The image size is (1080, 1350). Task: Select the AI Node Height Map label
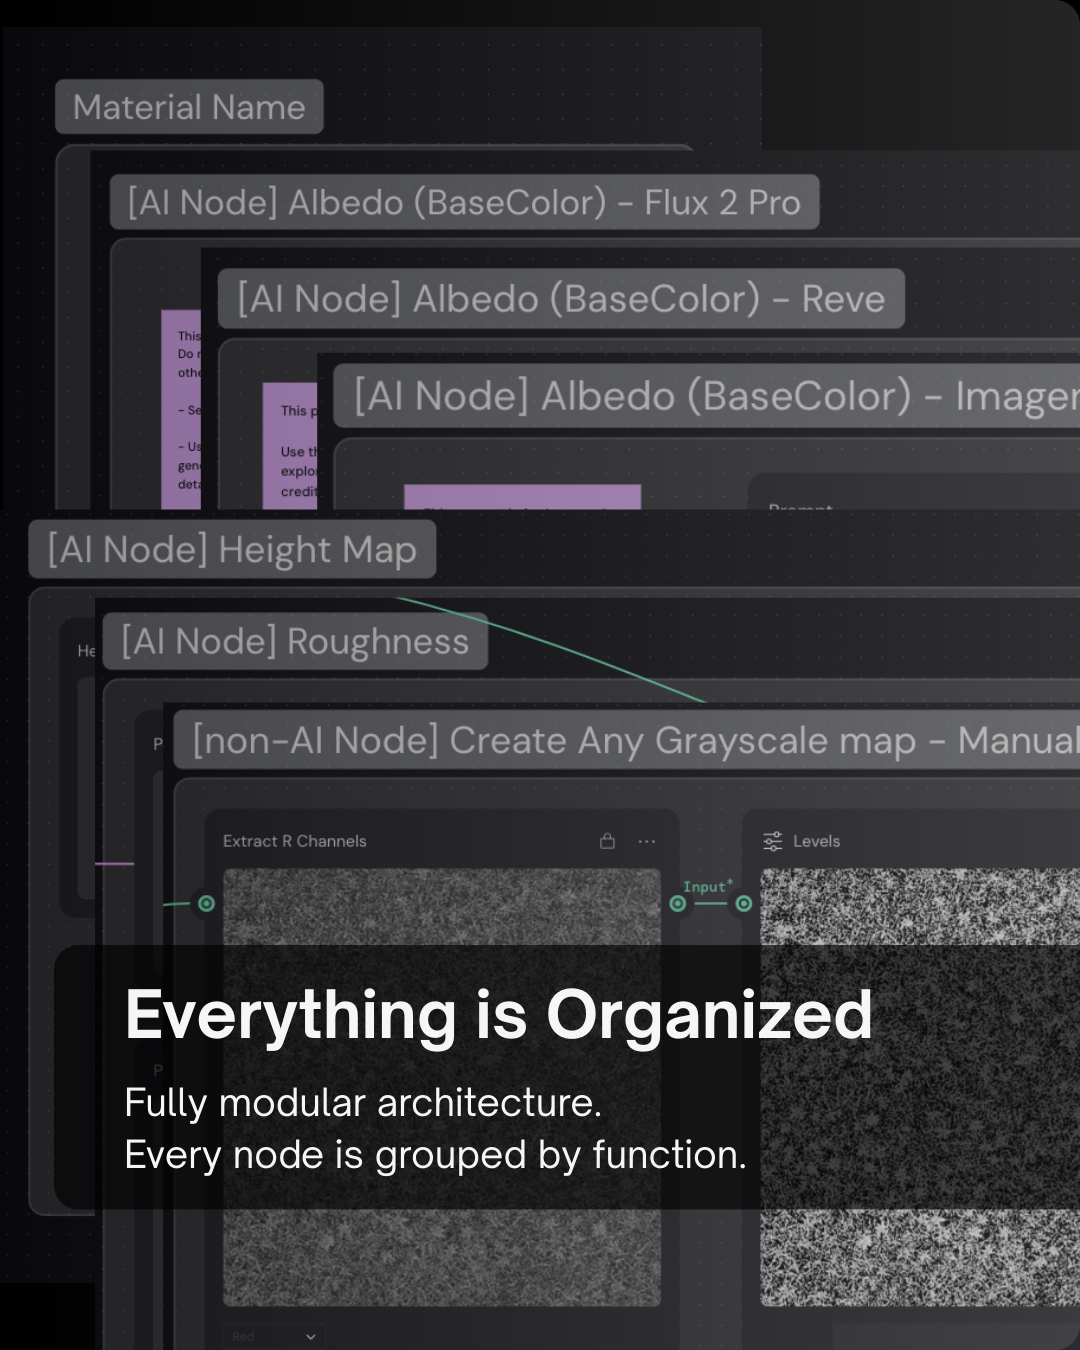(232, 550)
